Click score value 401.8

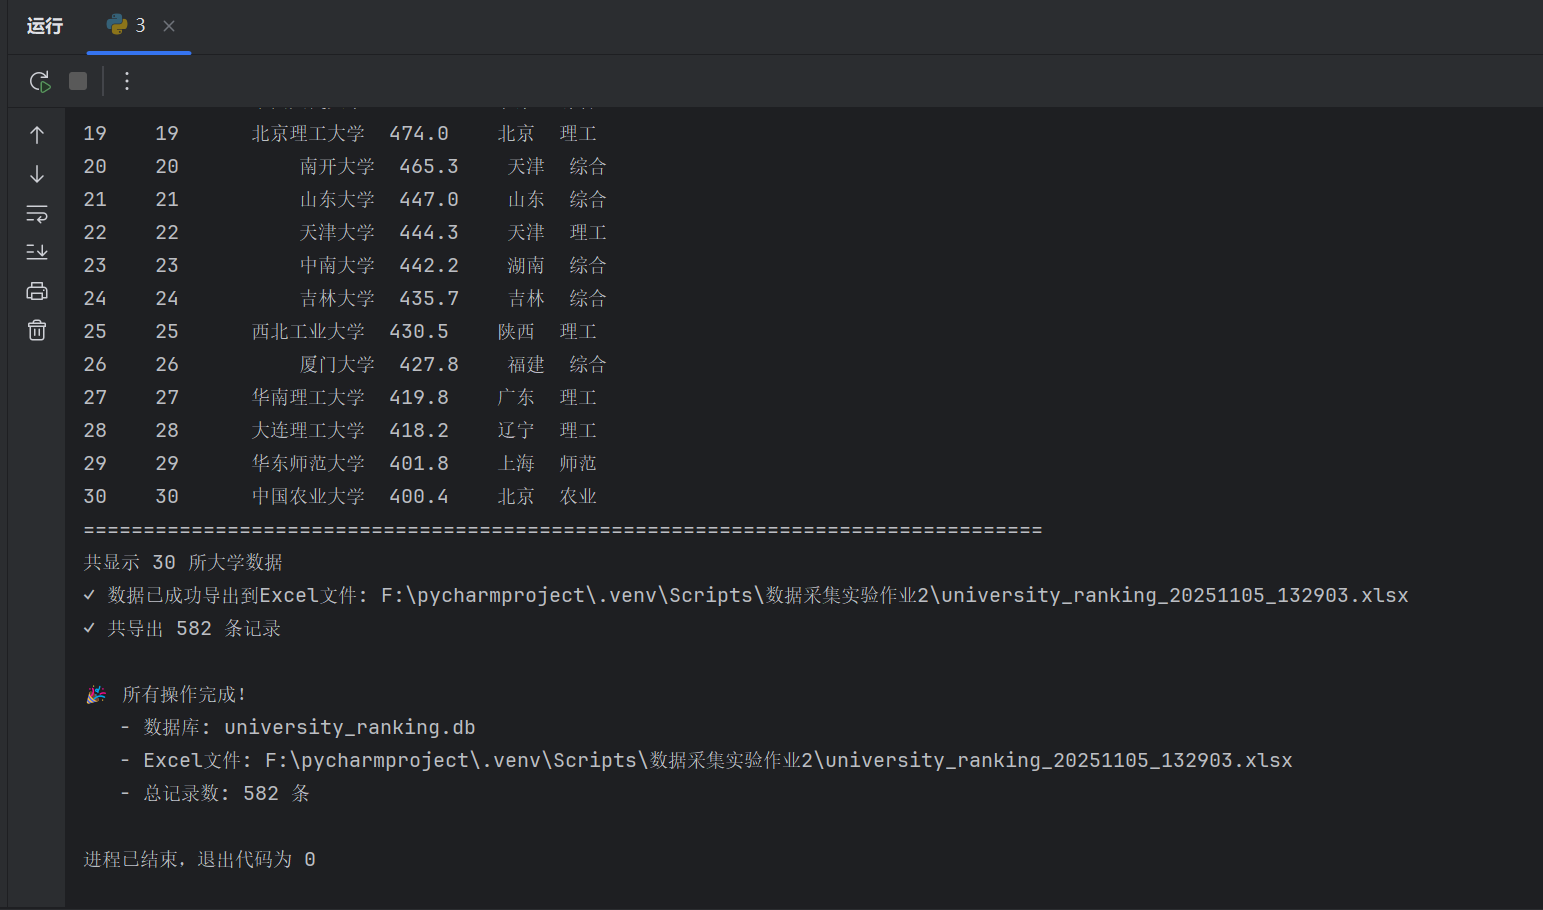tap(419, 463)
